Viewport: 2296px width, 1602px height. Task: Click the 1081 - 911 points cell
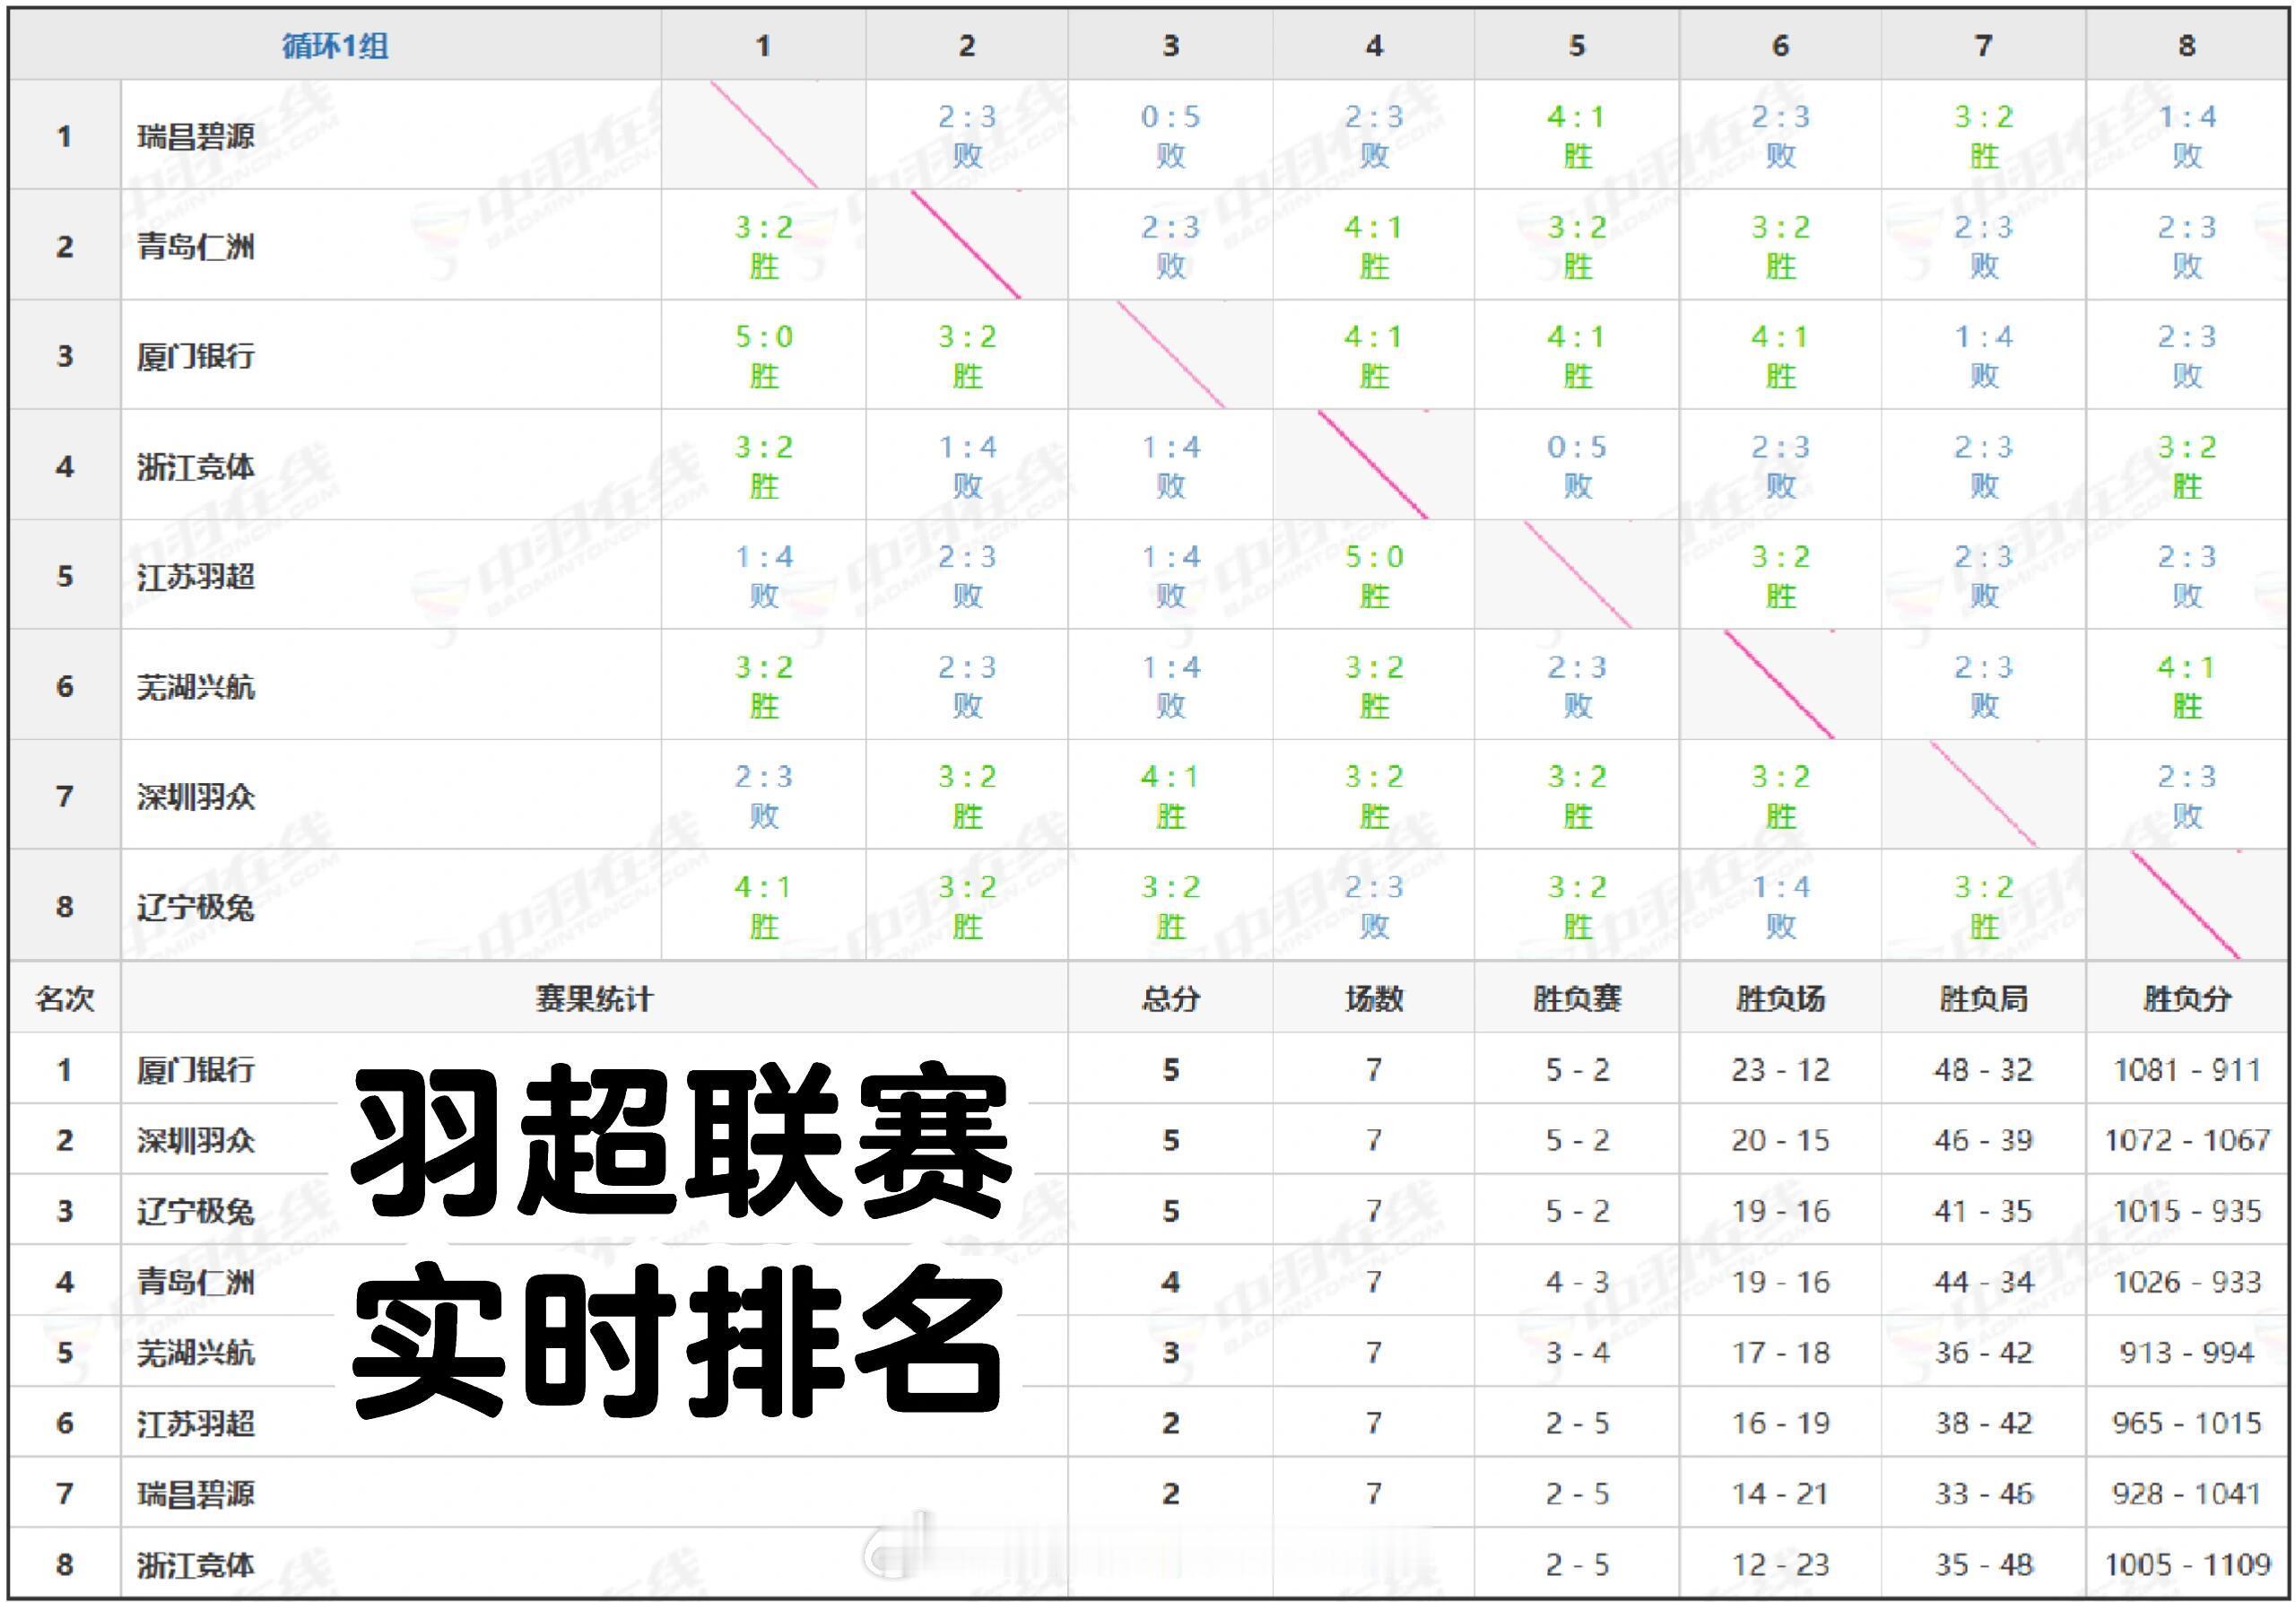tap(2186, 1070)
